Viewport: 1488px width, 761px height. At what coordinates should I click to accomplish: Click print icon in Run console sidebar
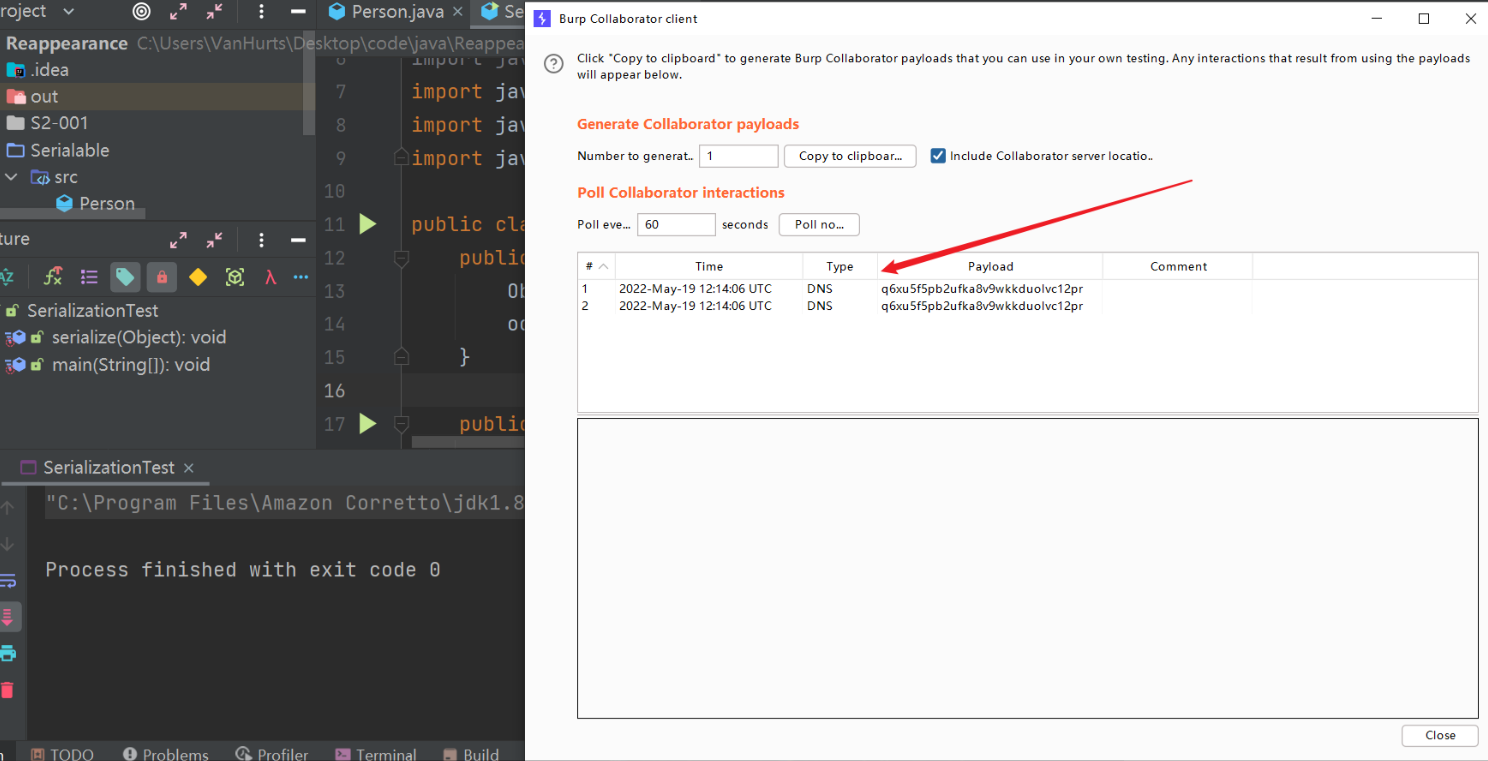(x=7, y=653)
